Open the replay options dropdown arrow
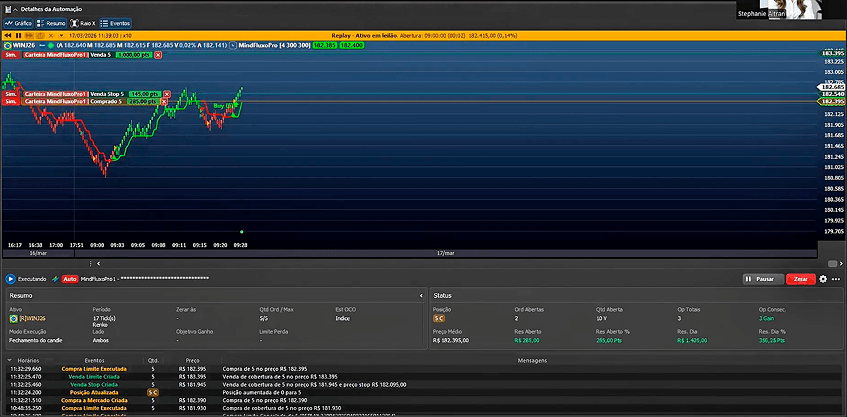Viewport: 847px width, 417px height. (x=61, y=35)
